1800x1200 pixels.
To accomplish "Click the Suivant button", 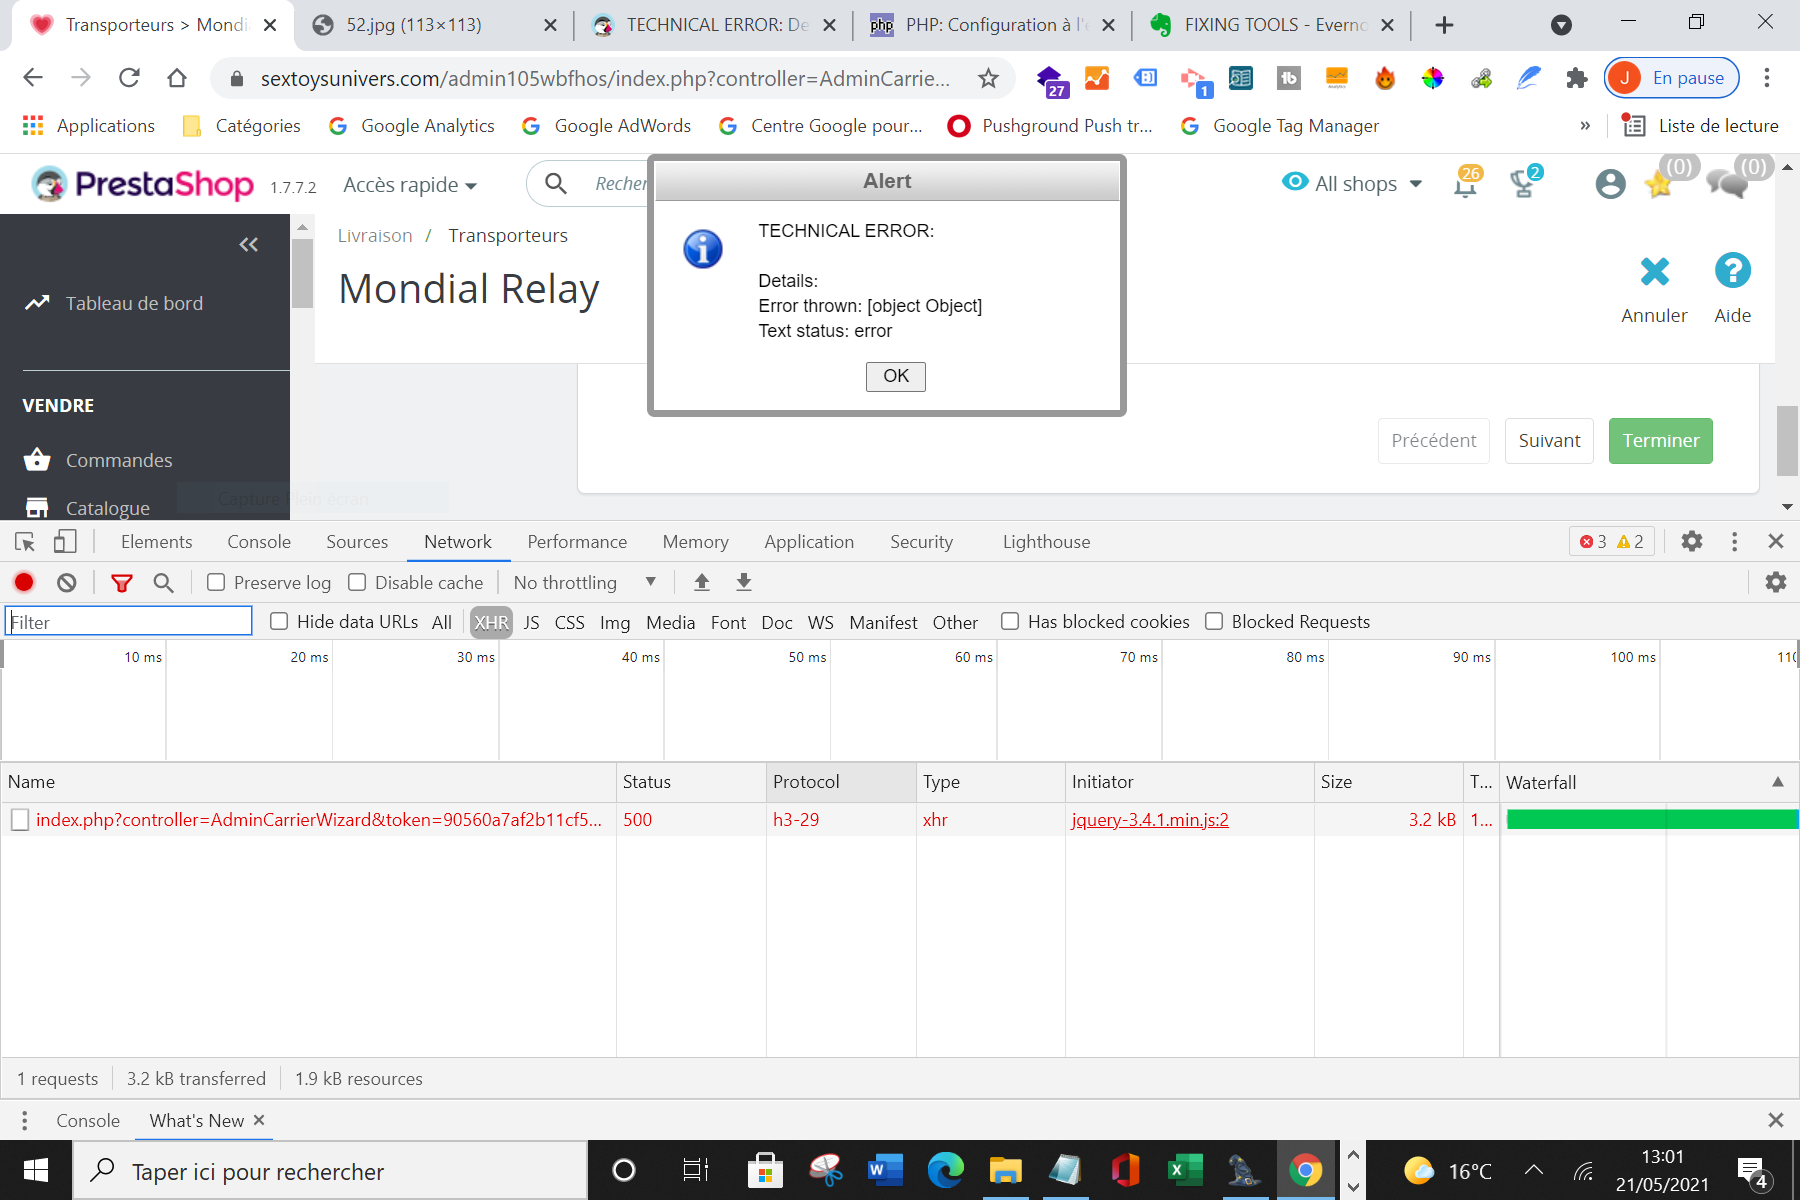I will click(1549, 441).
